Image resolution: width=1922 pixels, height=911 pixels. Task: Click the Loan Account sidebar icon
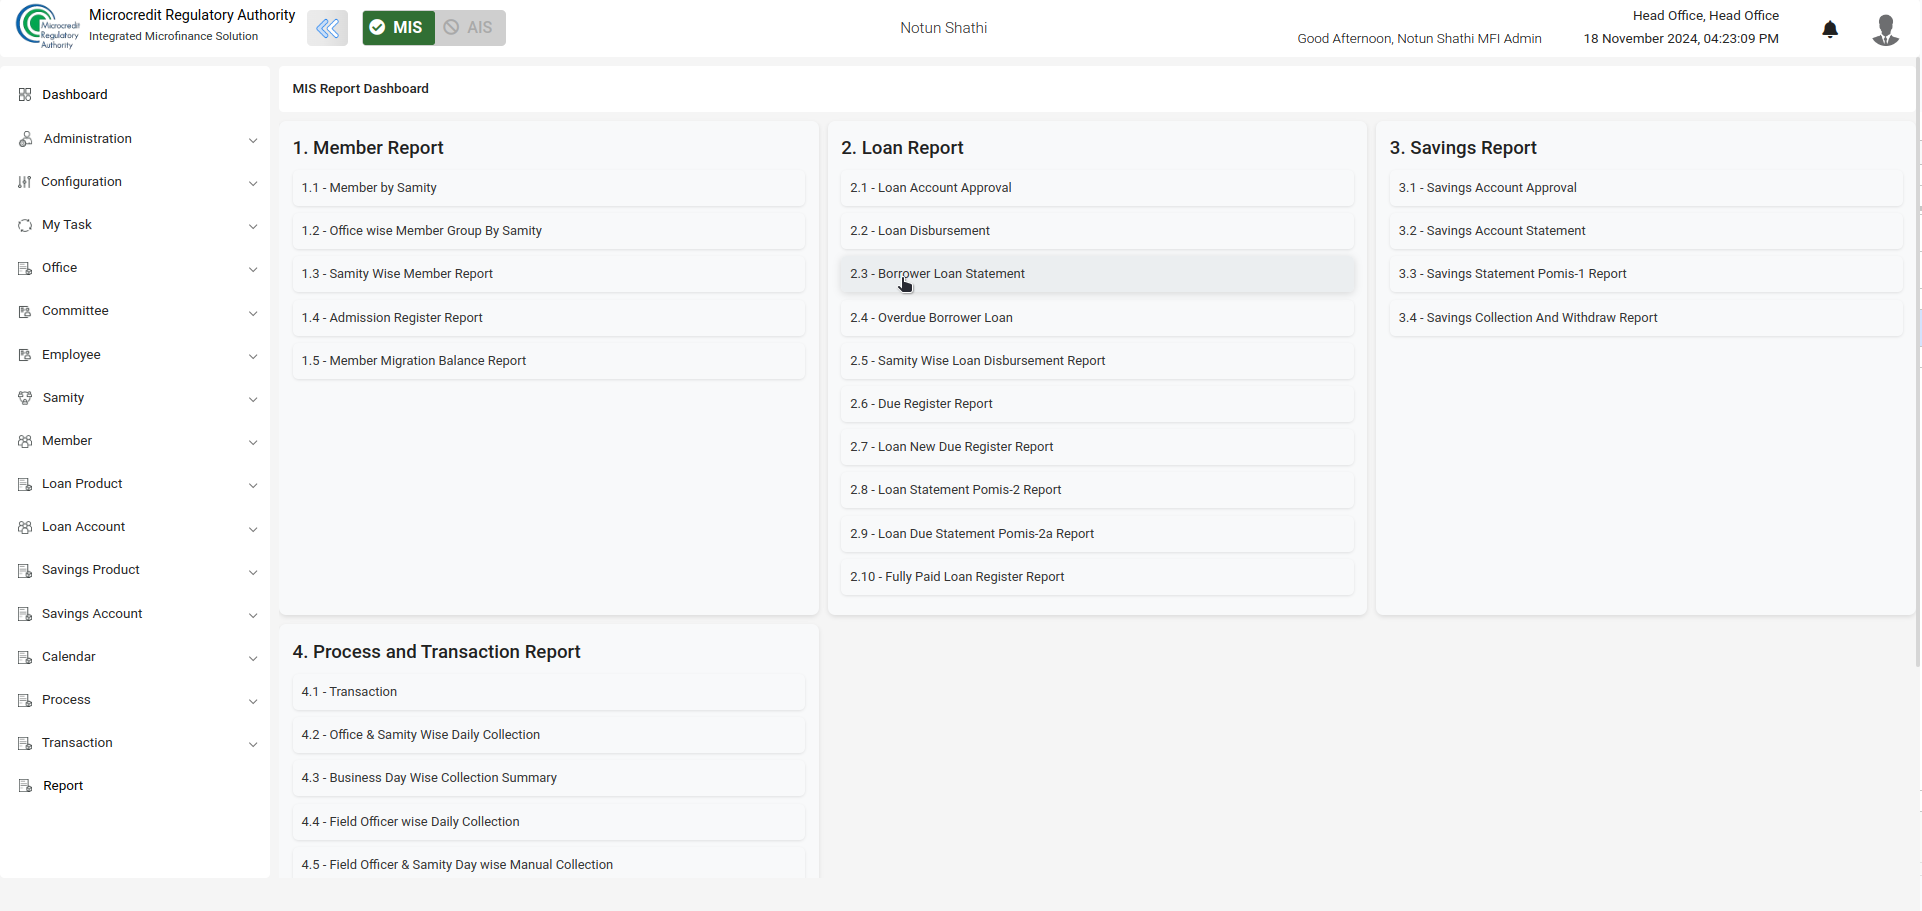click(25, 527)
